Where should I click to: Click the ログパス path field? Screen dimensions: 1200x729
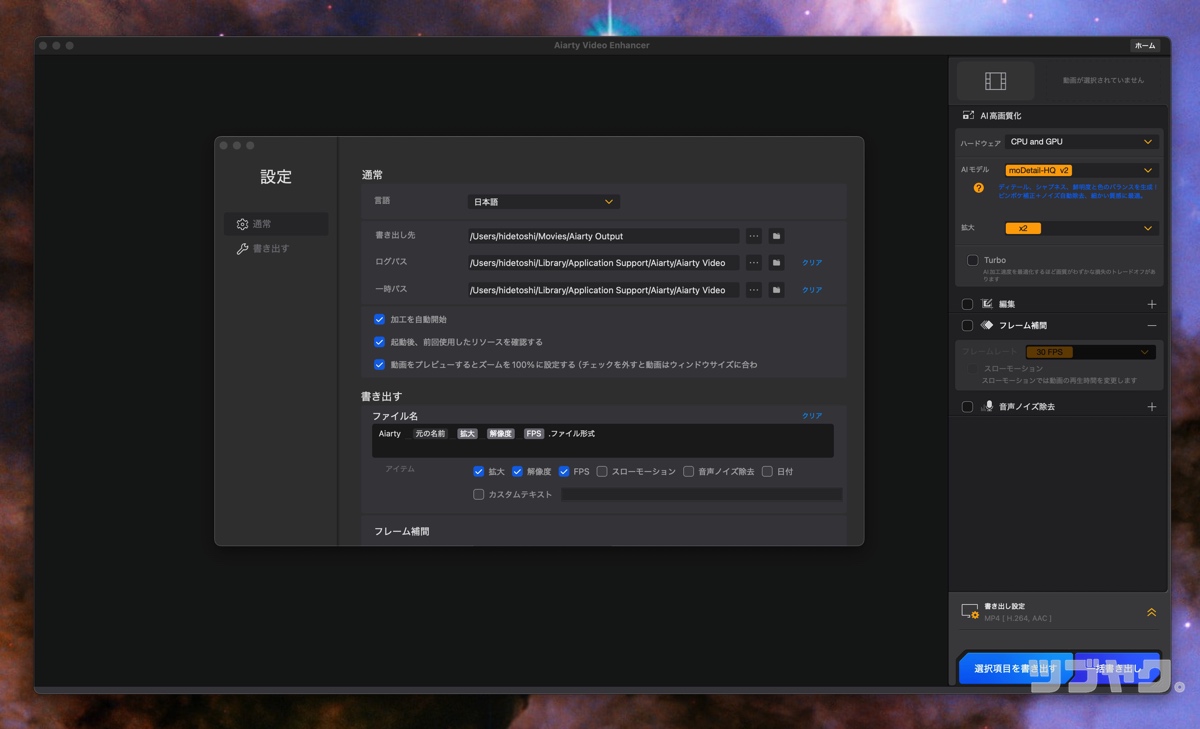tap(604, 262)
